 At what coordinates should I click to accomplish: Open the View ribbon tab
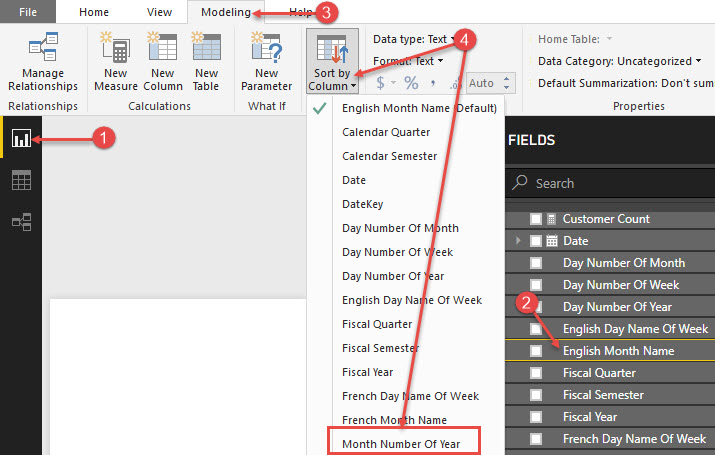[x=159, y=12]
